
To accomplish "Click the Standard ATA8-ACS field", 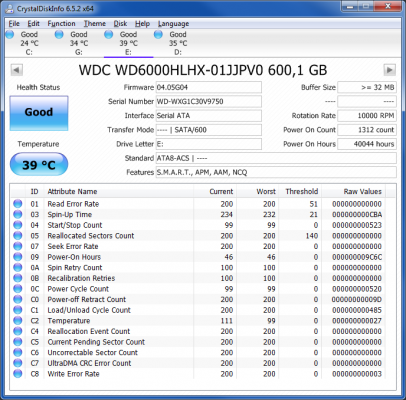I will [276, 158].
